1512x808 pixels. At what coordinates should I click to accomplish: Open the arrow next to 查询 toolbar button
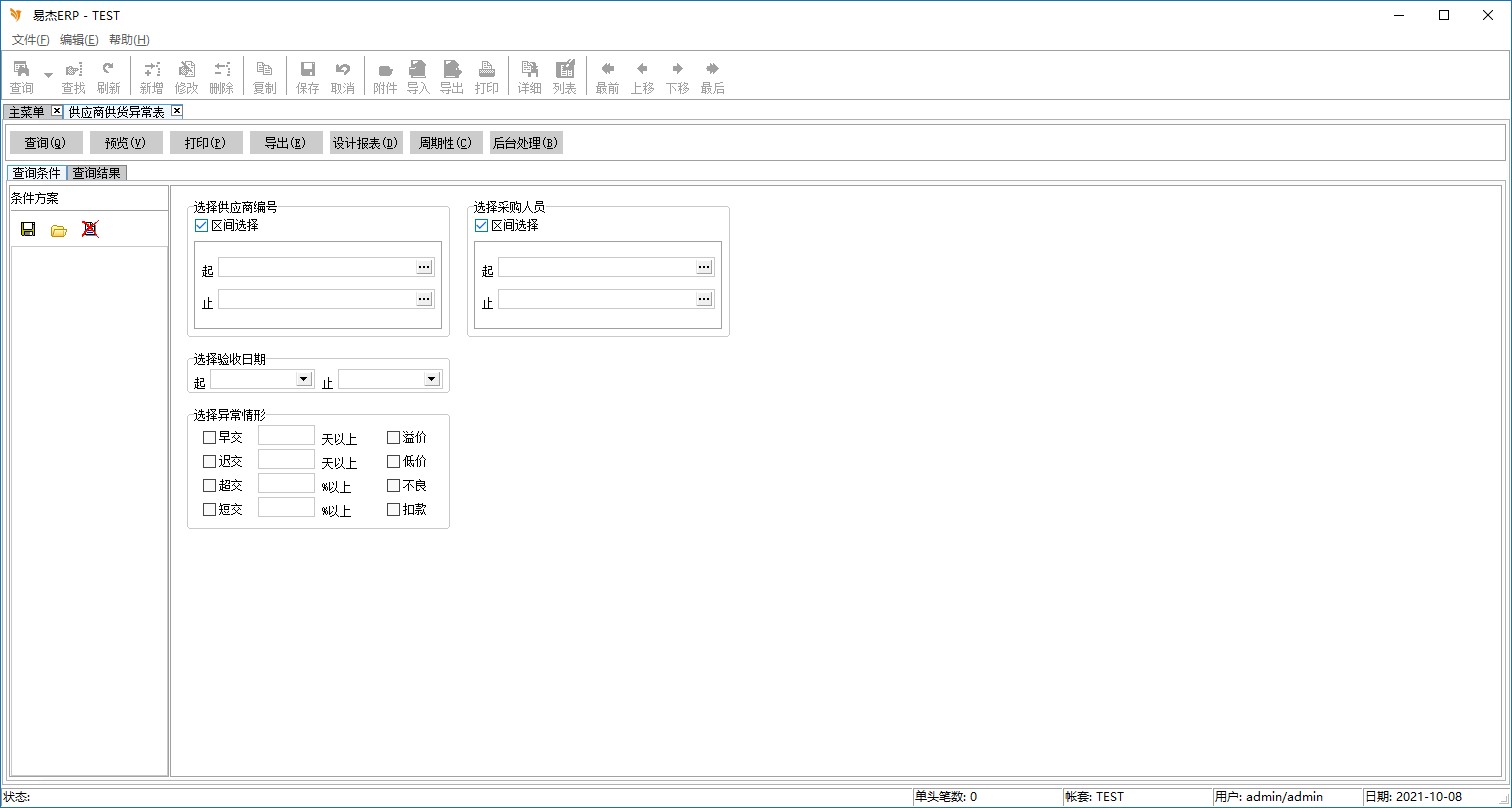pyautogui.click(x=48, y=75)
